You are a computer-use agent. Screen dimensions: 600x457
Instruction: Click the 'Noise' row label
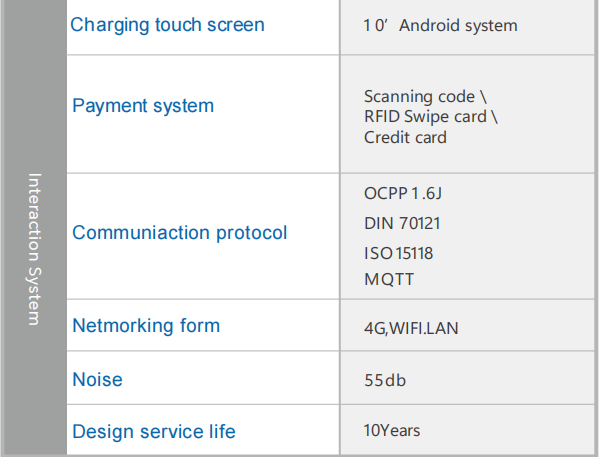coord(97,379)
